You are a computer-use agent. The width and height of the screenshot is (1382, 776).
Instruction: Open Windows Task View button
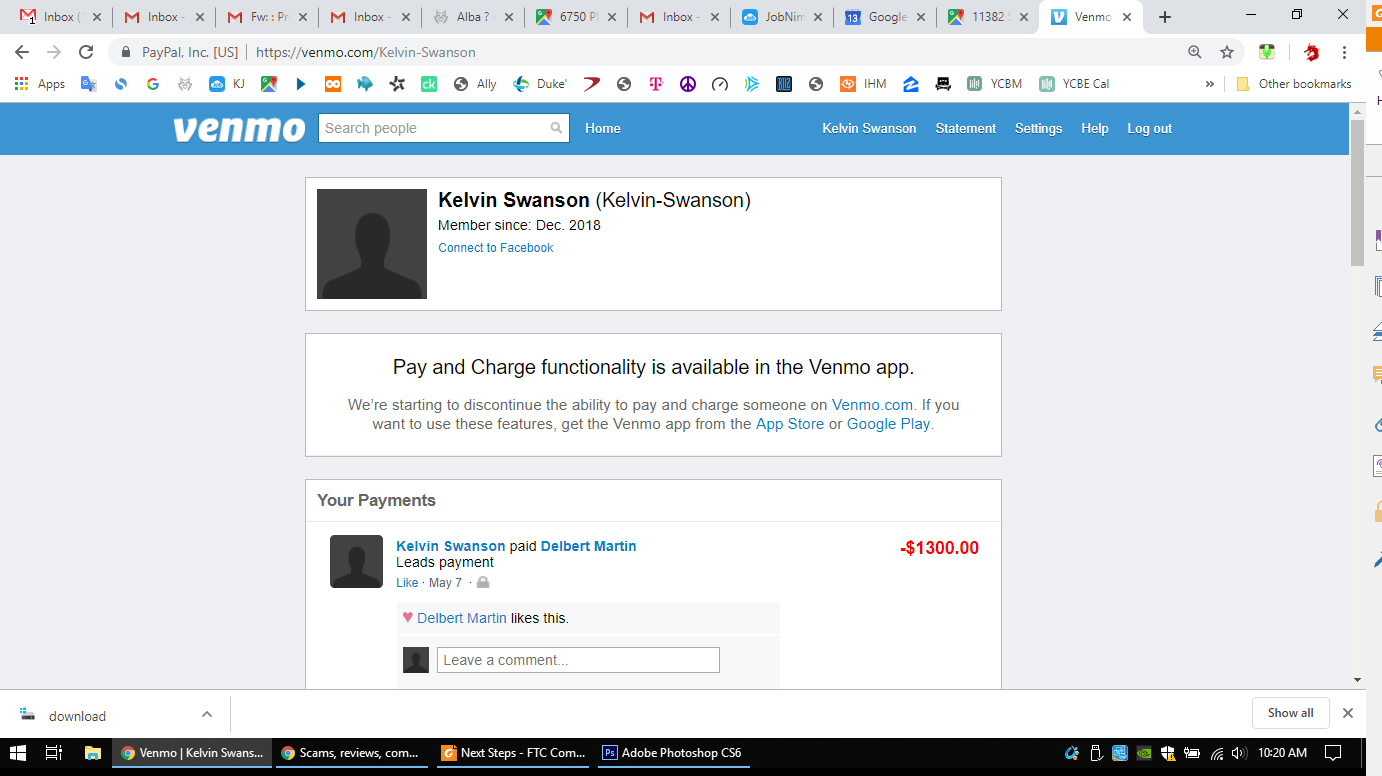pyautogui.click(x=54, y=753)
